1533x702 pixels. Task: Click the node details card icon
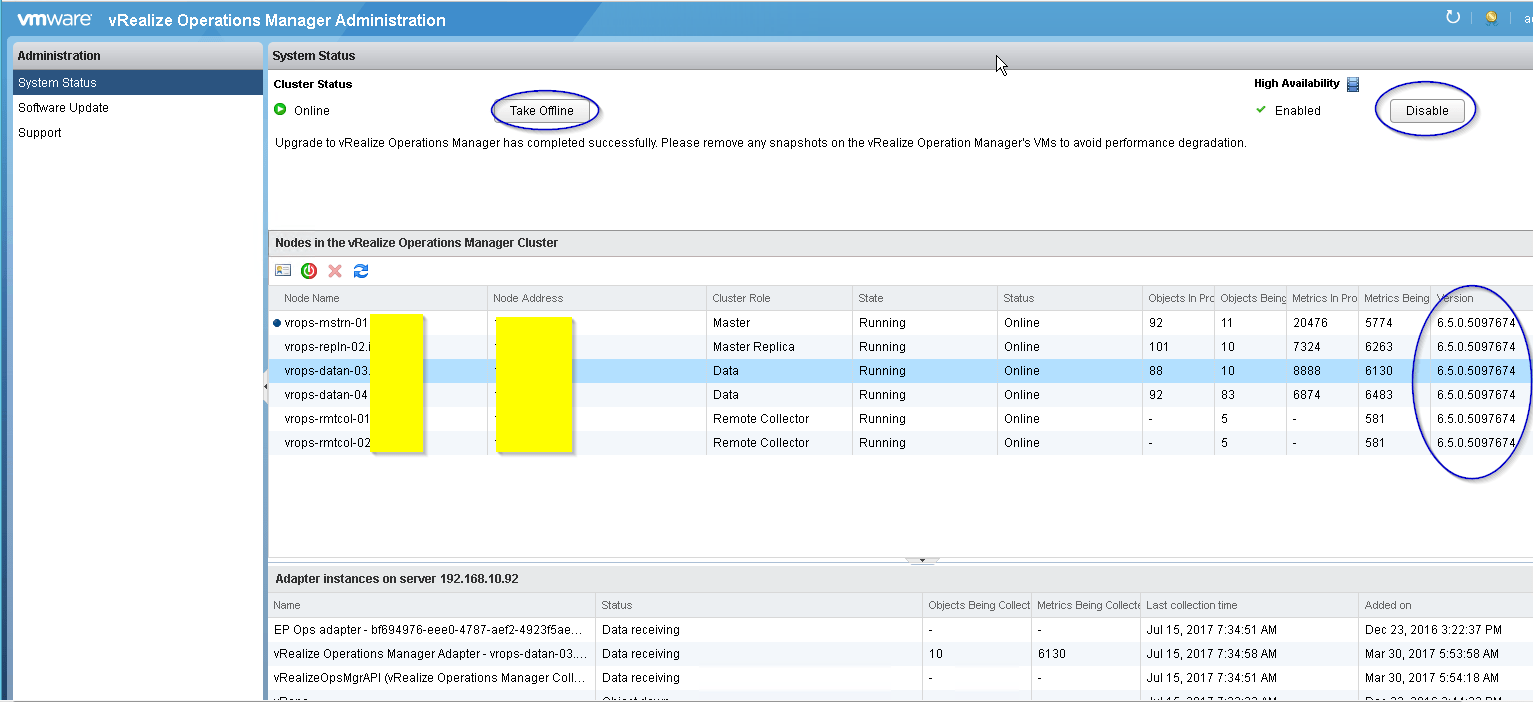click(283, 271)
